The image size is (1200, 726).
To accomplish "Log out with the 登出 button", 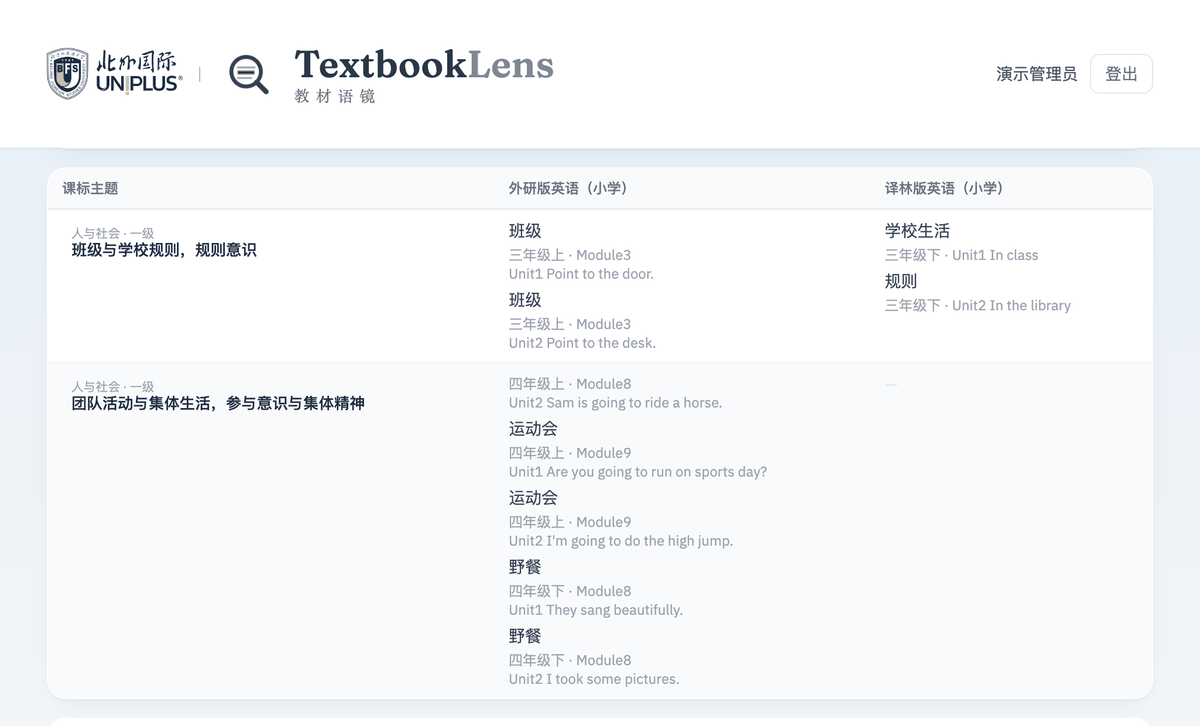I will (1121, 74).
